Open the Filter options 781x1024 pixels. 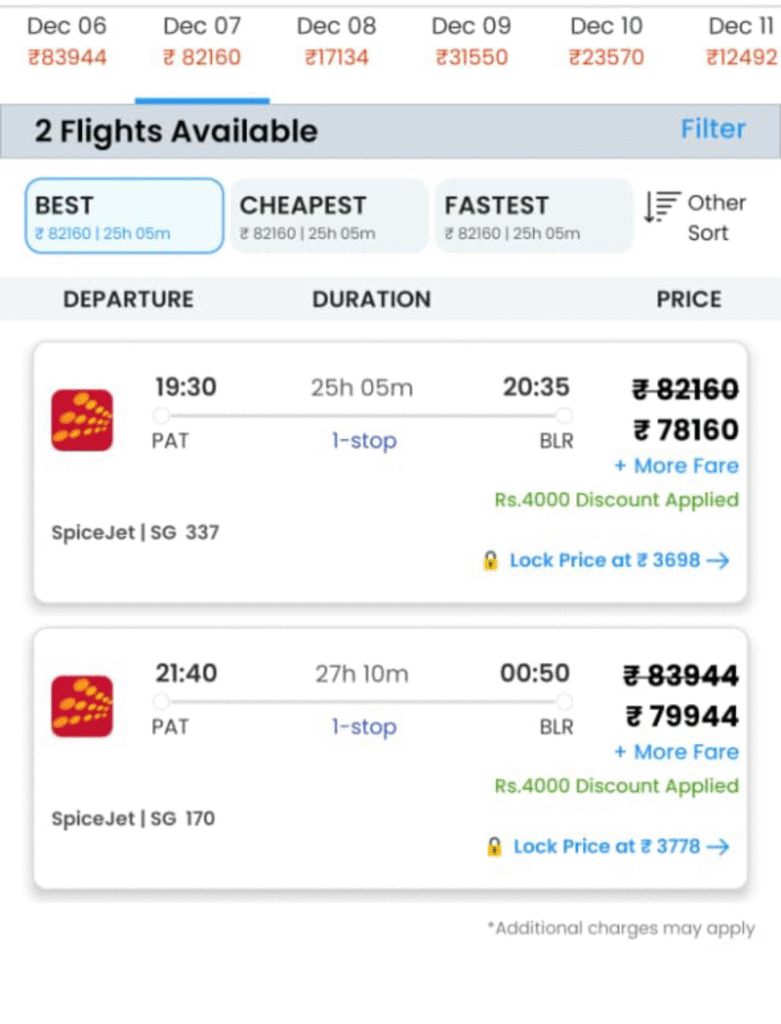point(713,129)
